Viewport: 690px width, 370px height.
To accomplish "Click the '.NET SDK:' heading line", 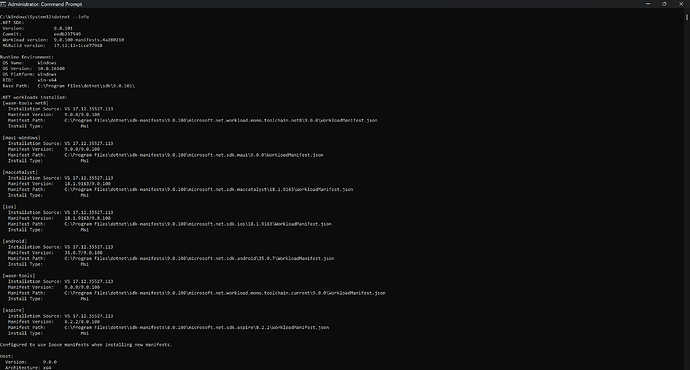I will 12,22.
